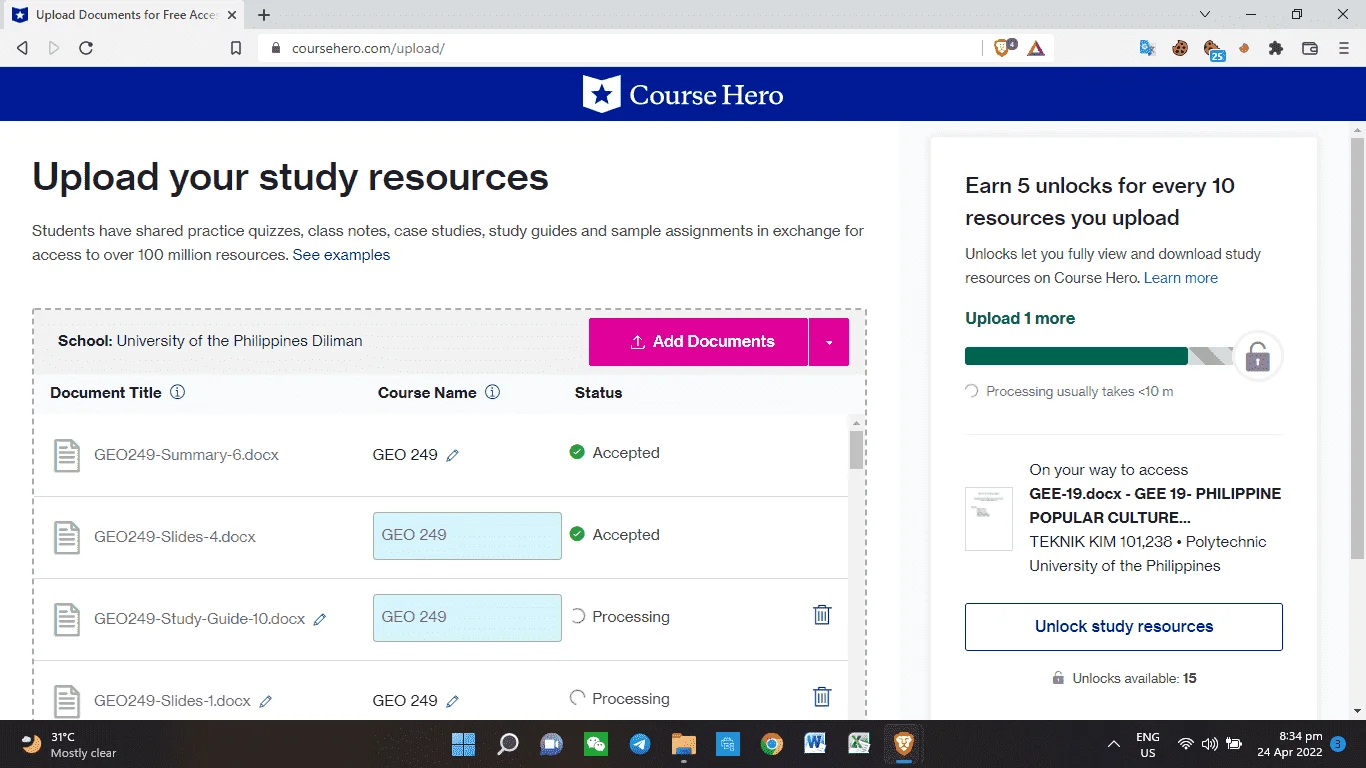Show hidden system tray icons
The height and width of the screenshot is (768, 1366).
tap(1113, 744)
